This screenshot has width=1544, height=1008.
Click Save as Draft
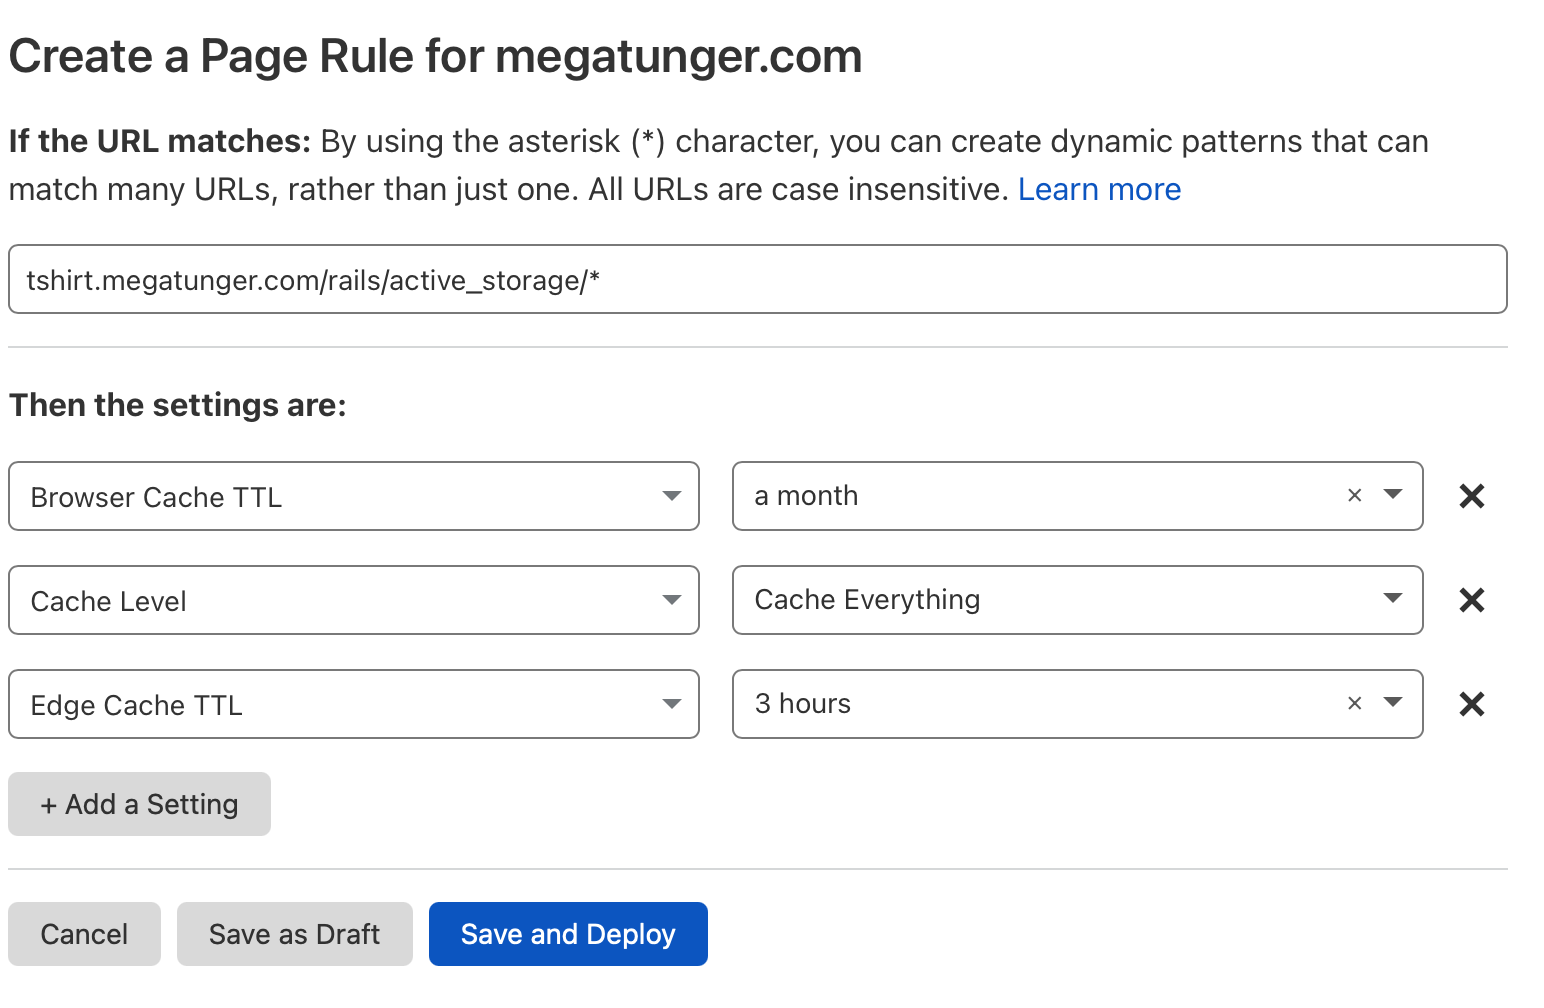[294, 934]
